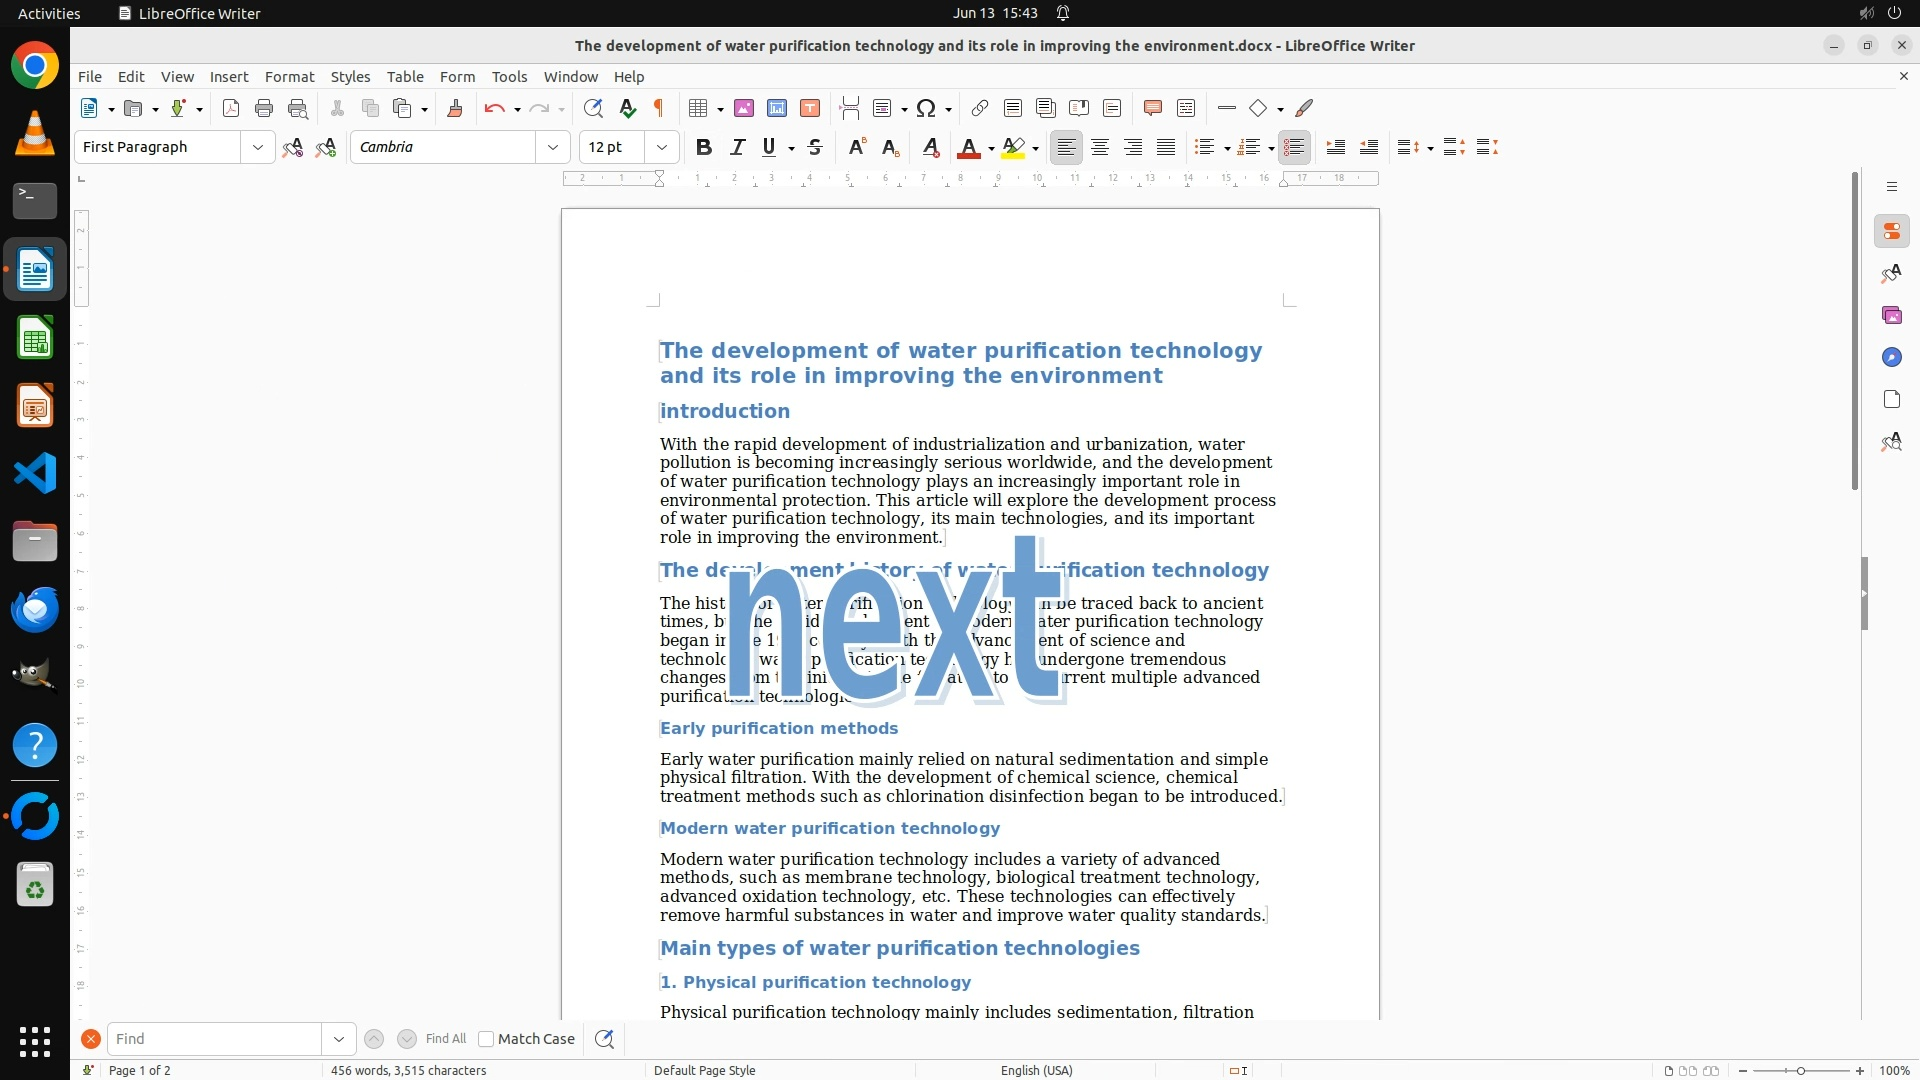Click inside the Find text field
Screen dimensions: 1920x1080
tap(215, 1039)
